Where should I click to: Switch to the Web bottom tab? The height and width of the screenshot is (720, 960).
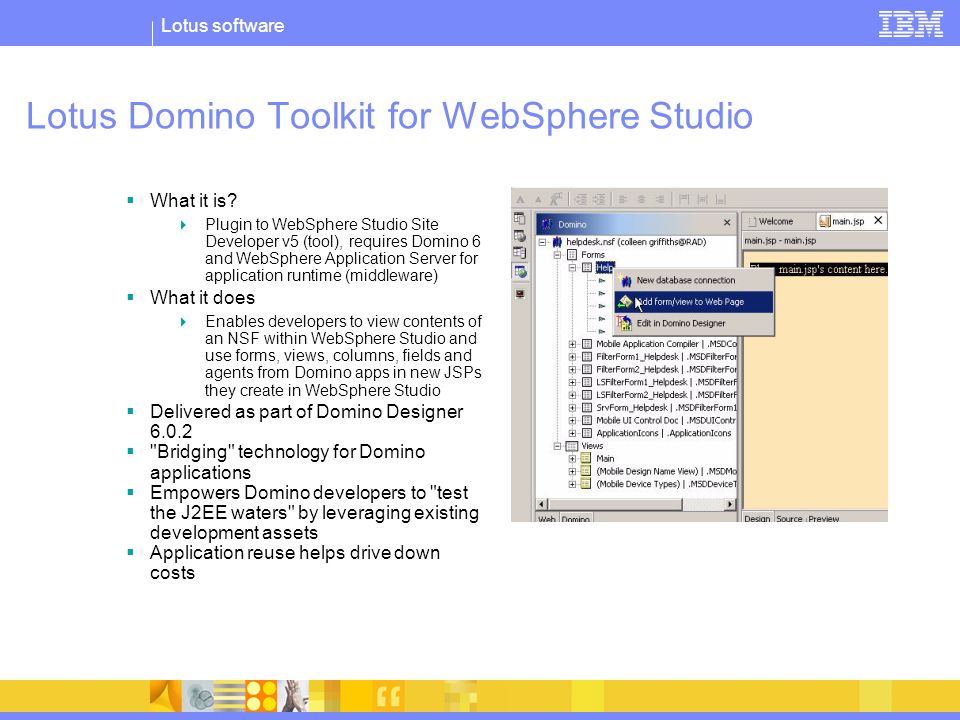click(547, 519)
